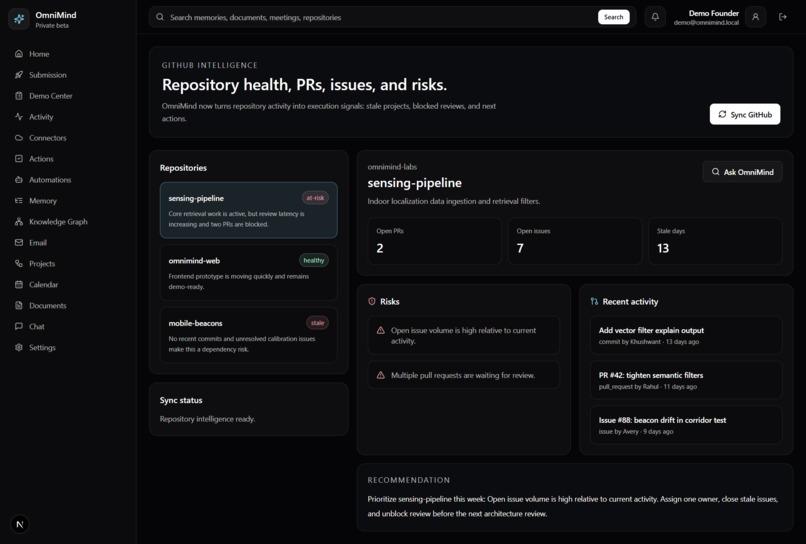Click the Next.js N badge icon

[x=20, y=524]
